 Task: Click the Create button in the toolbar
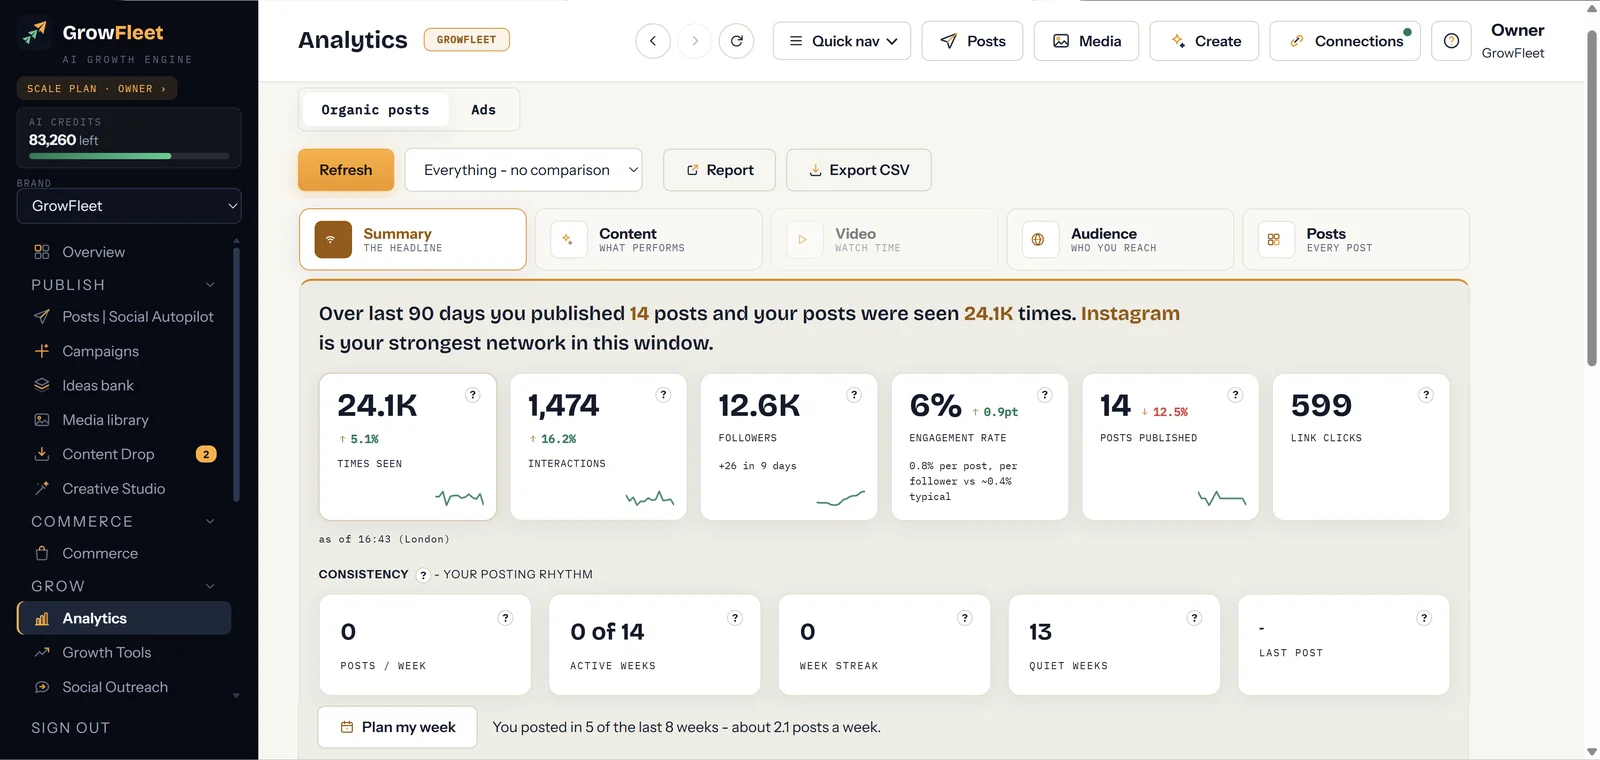(1204, 41)
